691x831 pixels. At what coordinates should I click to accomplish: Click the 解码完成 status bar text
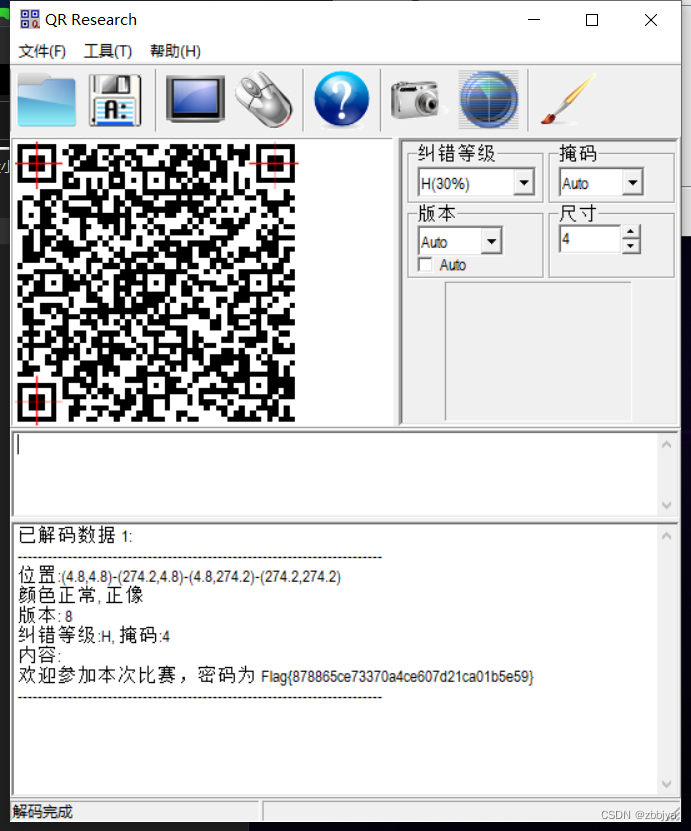click(43, 811)
